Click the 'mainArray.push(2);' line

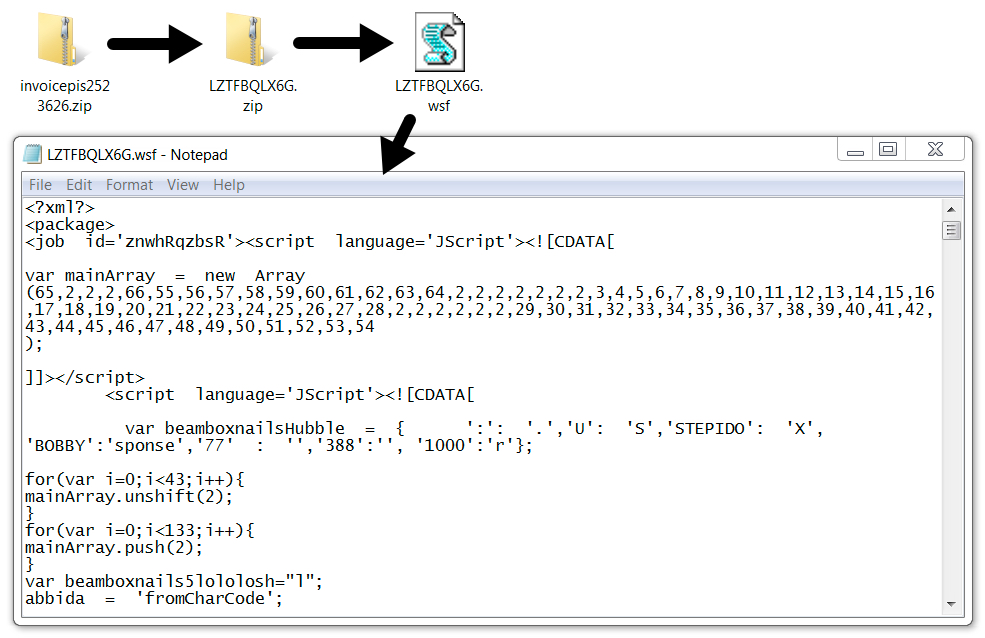pos(114,547)
